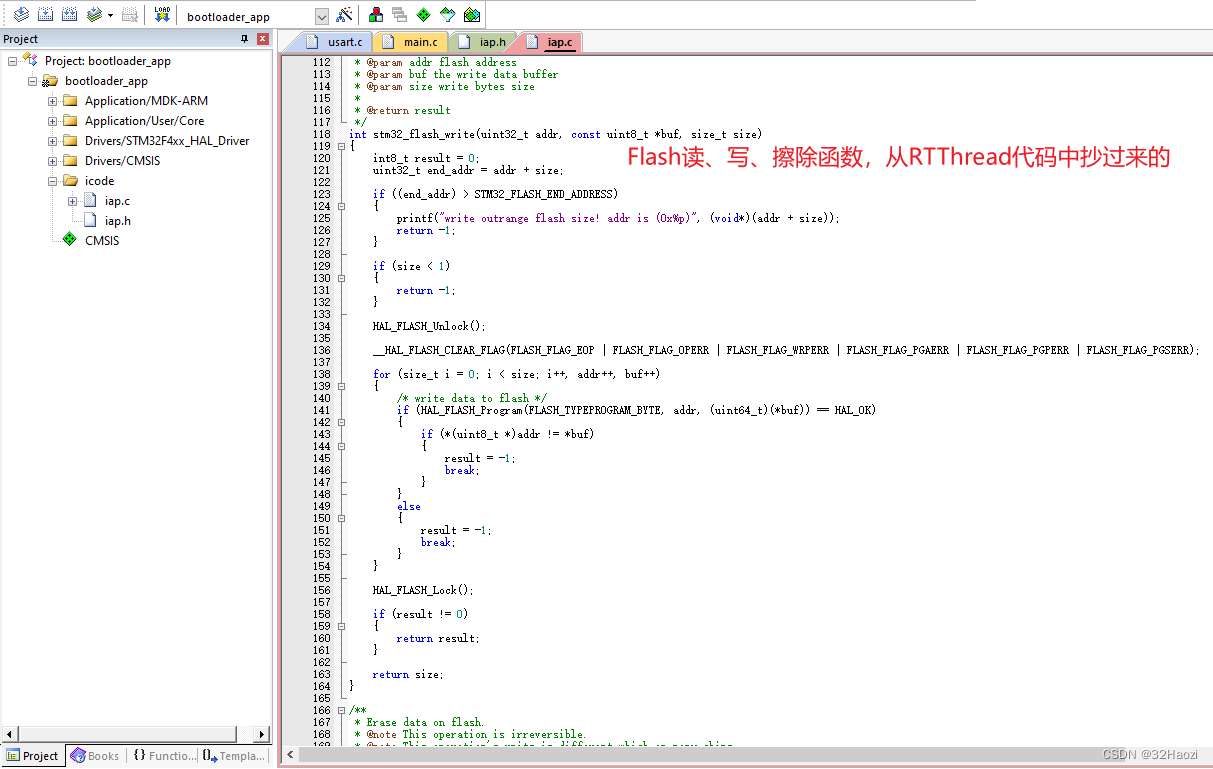Open Options for Target magic wand

click(x=344, y=15)
